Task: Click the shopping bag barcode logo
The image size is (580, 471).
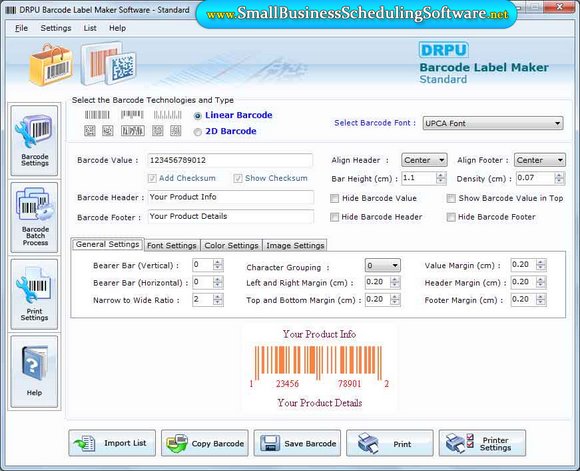Action: click(51, 65)
